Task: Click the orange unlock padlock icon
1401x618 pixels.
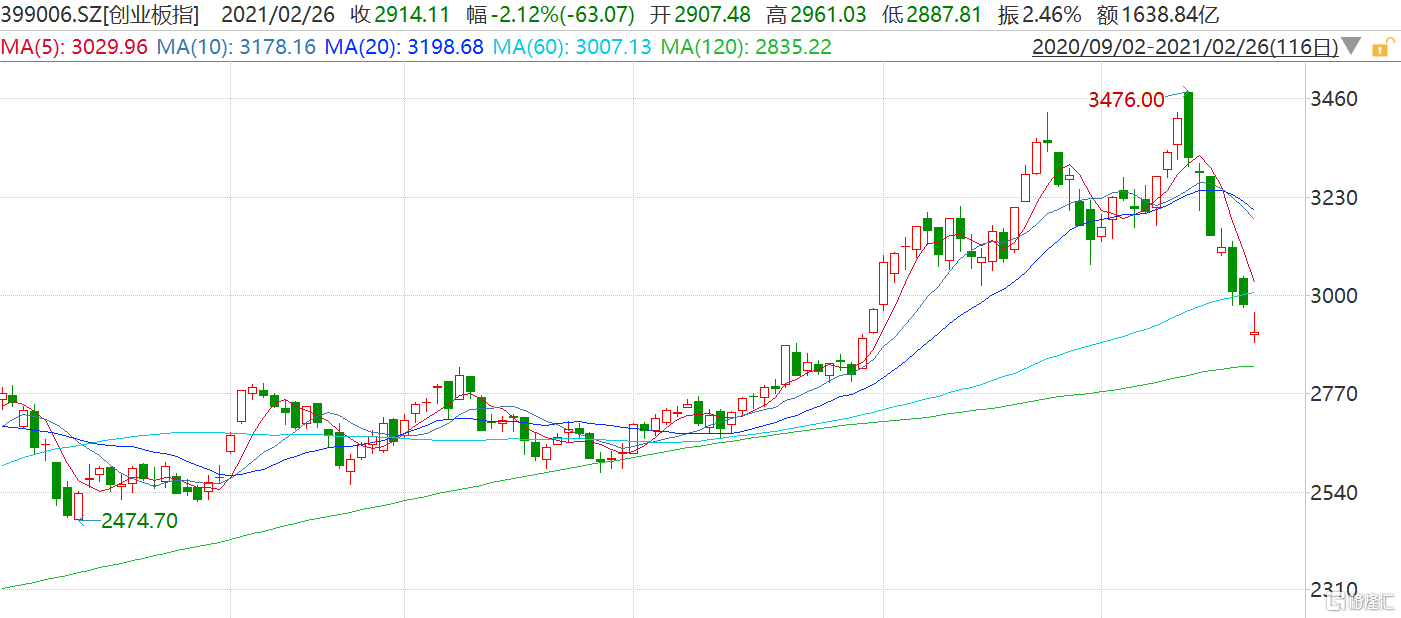Action: click(x=1381, y=47)
